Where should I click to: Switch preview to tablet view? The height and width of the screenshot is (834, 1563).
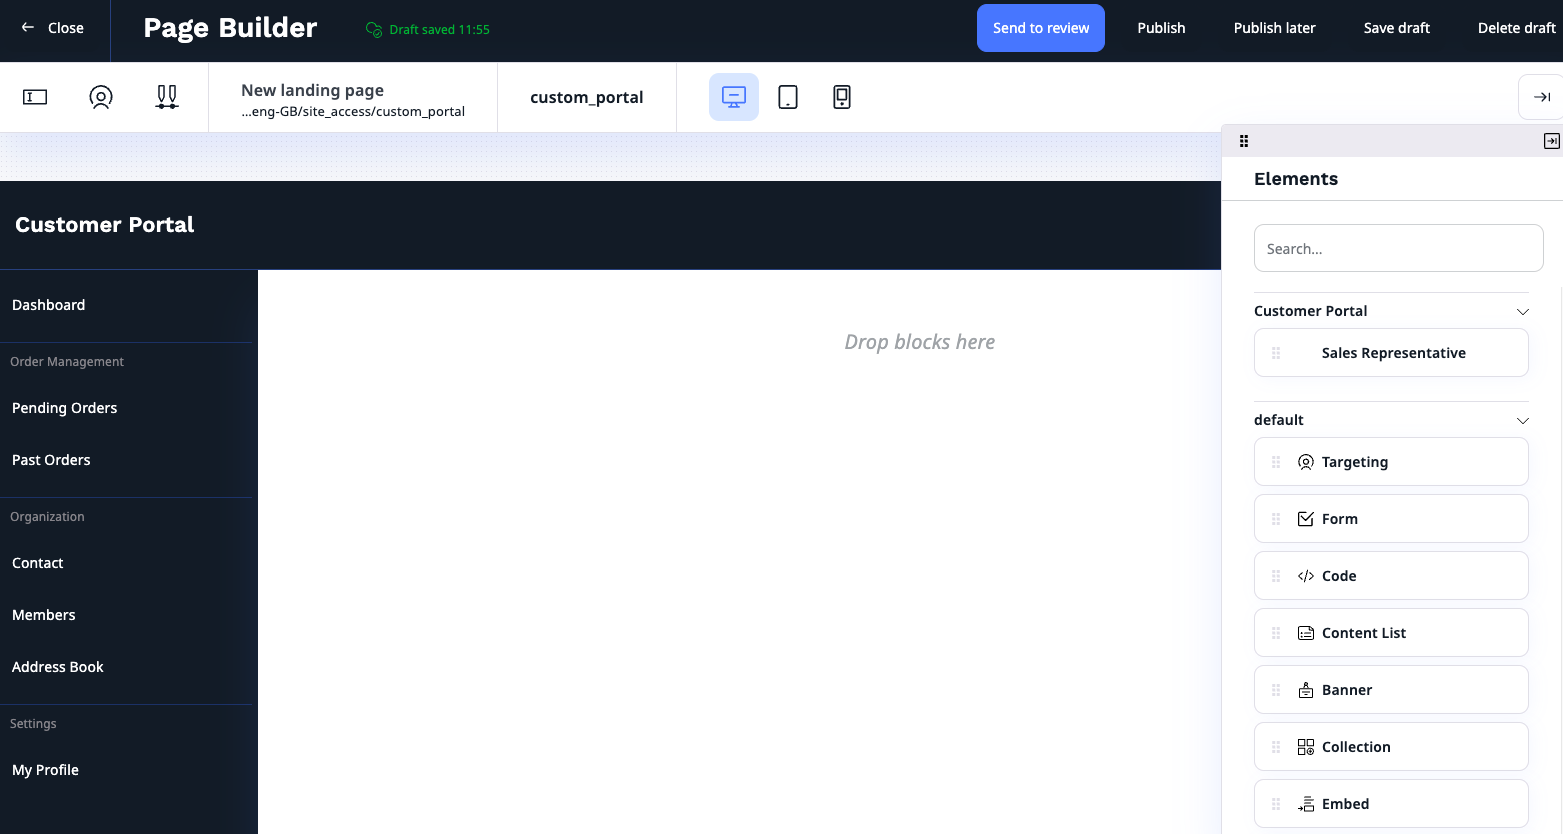pos(788,96)
